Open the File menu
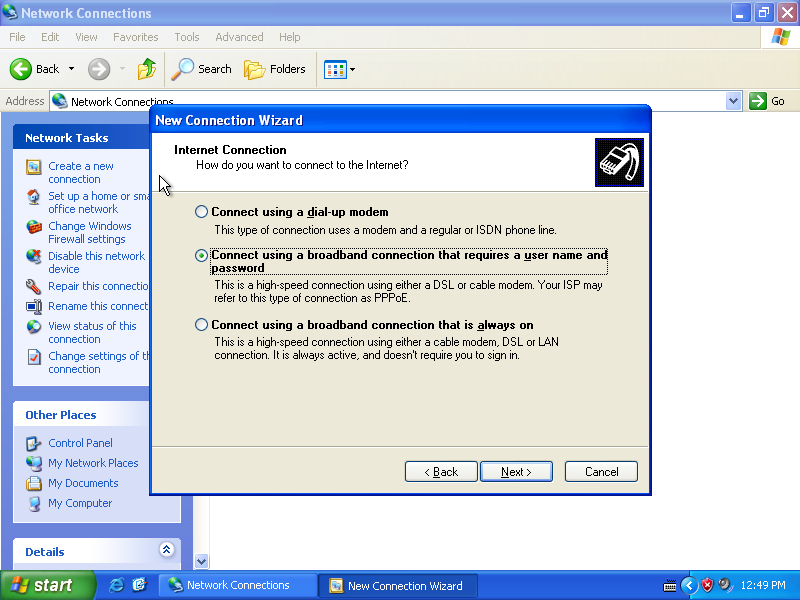The width and height of the screenshot is (800, 600). pos(17,37)
